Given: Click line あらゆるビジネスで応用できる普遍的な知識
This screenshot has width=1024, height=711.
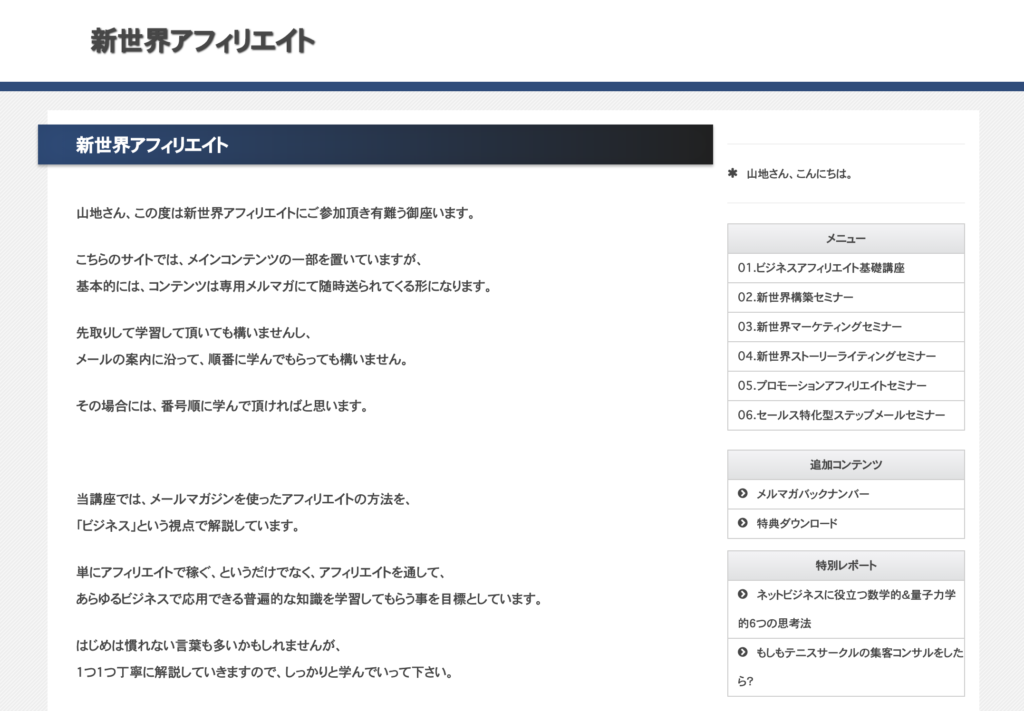Looking at the screenshot, I should (x=310, y=599).
